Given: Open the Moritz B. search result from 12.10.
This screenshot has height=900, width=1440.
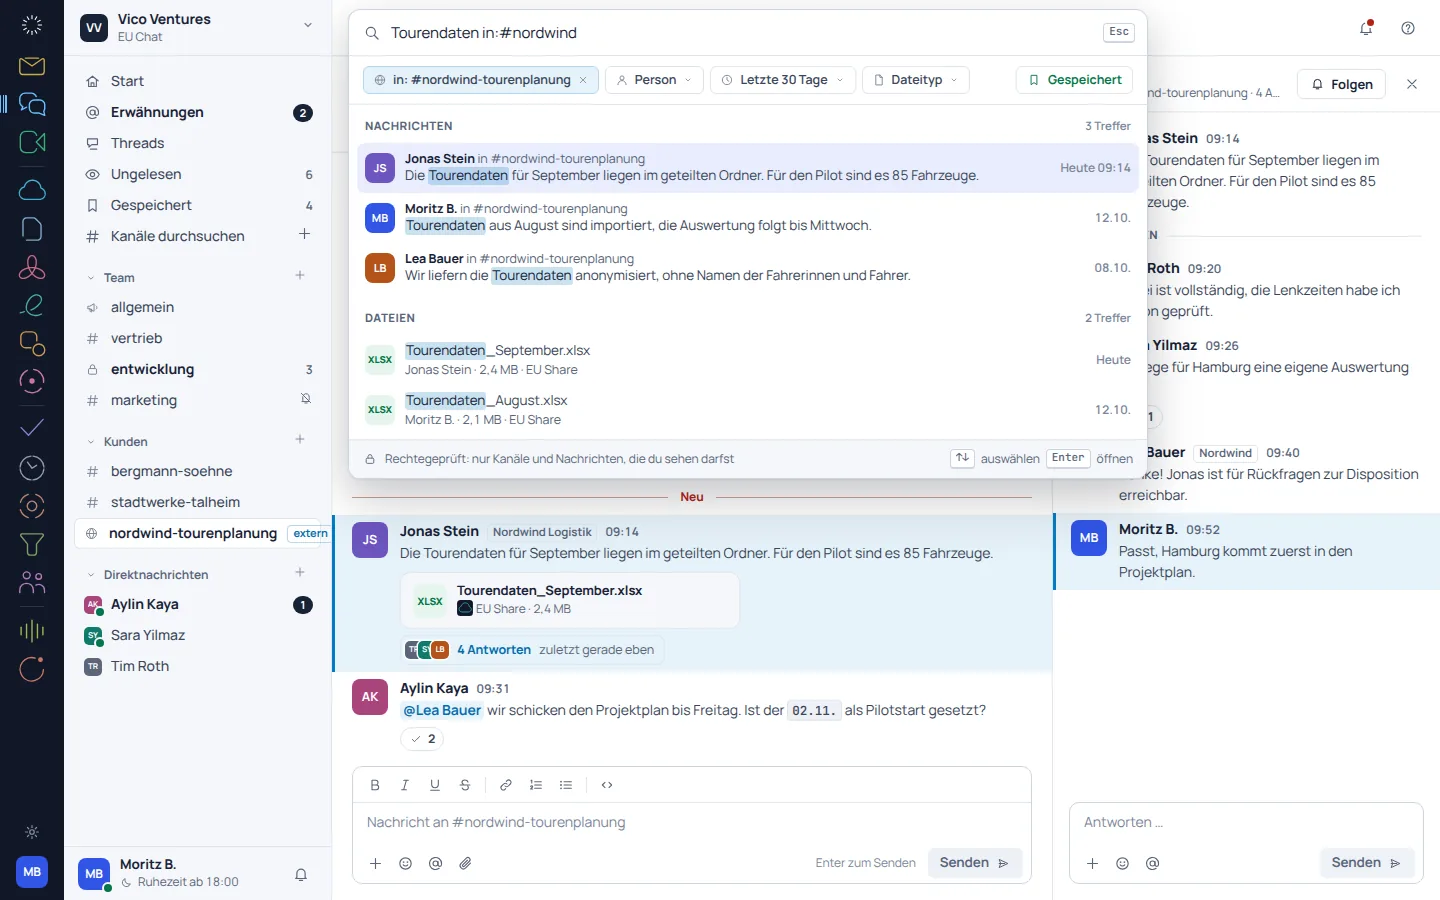Looking at the screenshot, I should [x=748, y=217].
